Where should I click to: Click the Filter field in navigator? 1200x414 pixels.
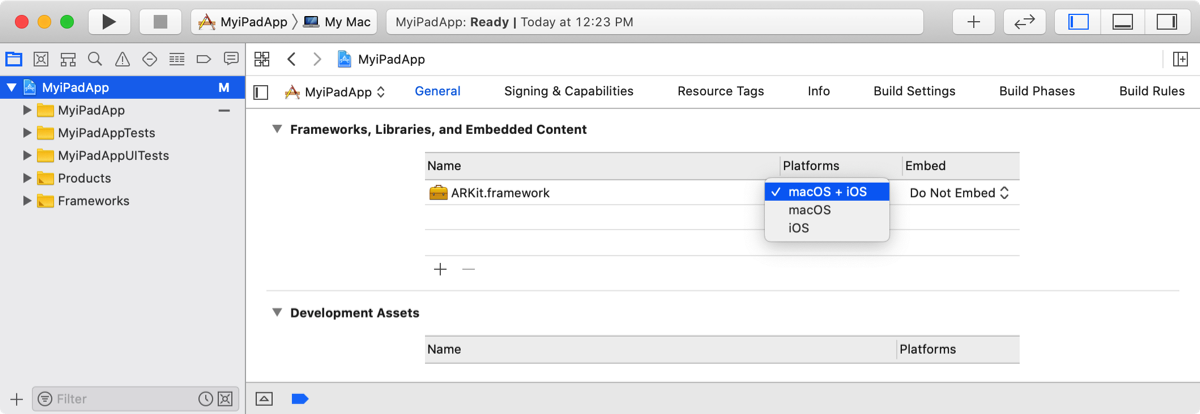click(x=120, y=399)
